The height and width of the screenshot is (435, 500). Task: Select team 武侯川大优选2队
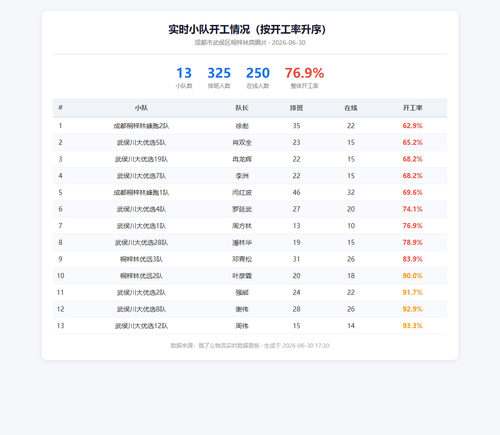141,292
